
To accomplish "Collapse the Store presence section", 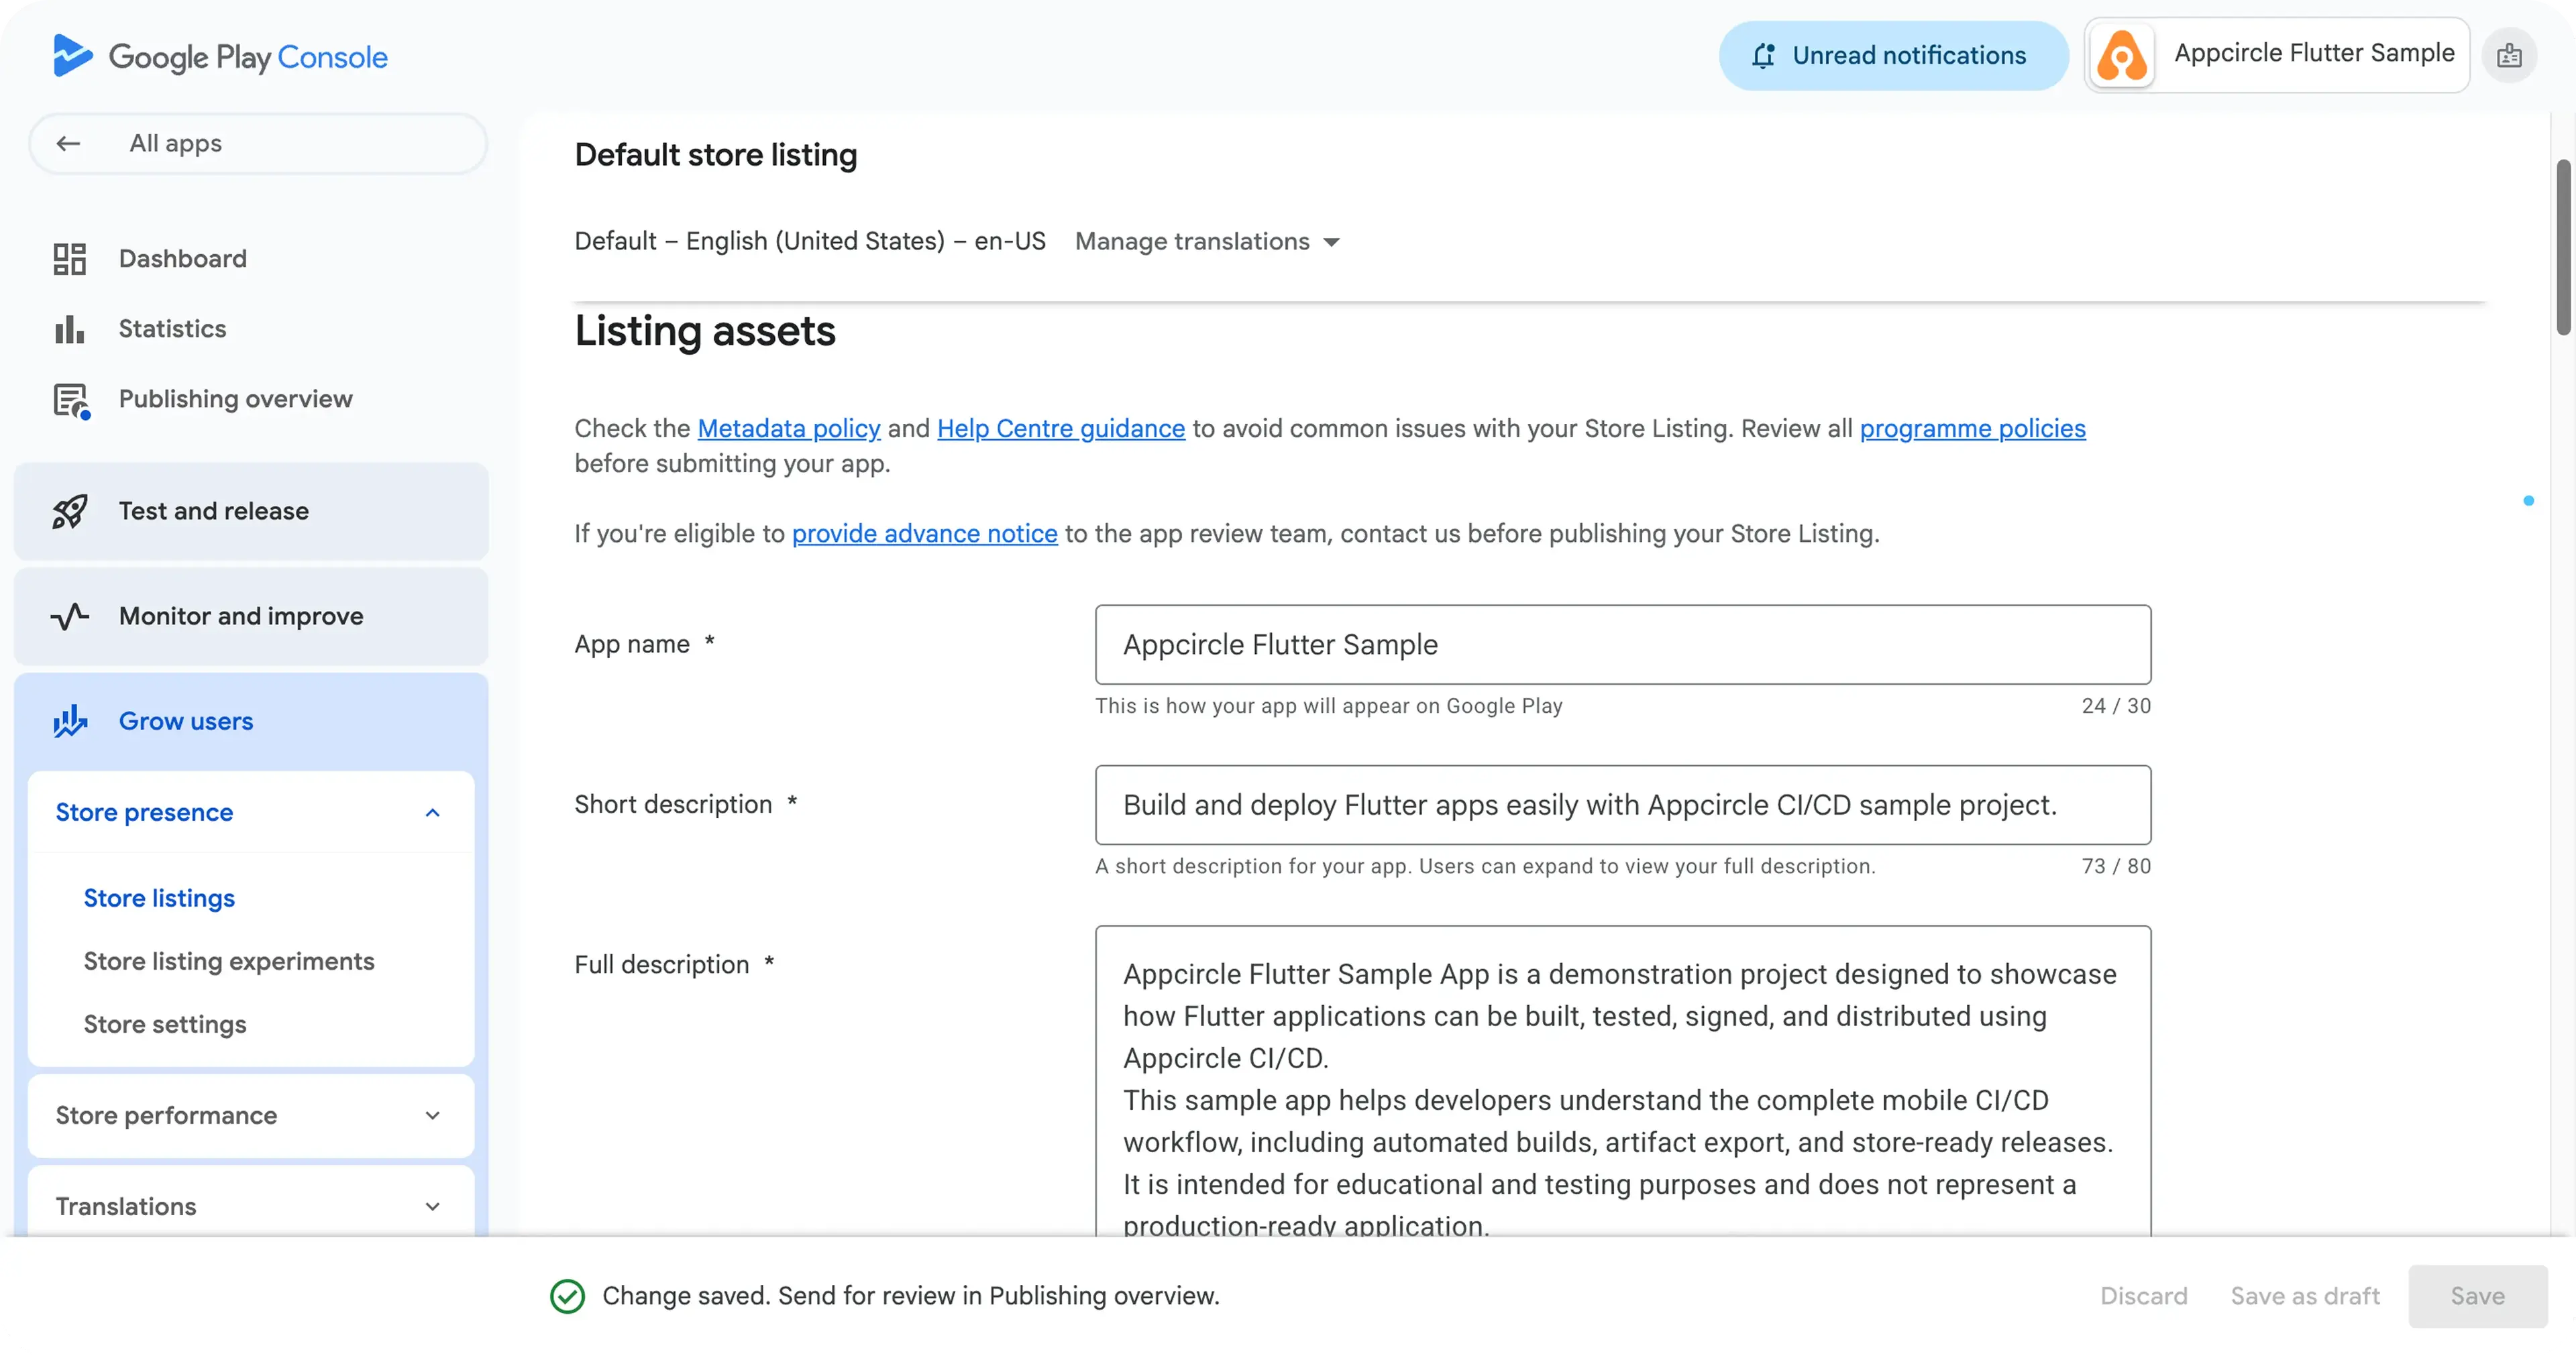I will point(432,812).
